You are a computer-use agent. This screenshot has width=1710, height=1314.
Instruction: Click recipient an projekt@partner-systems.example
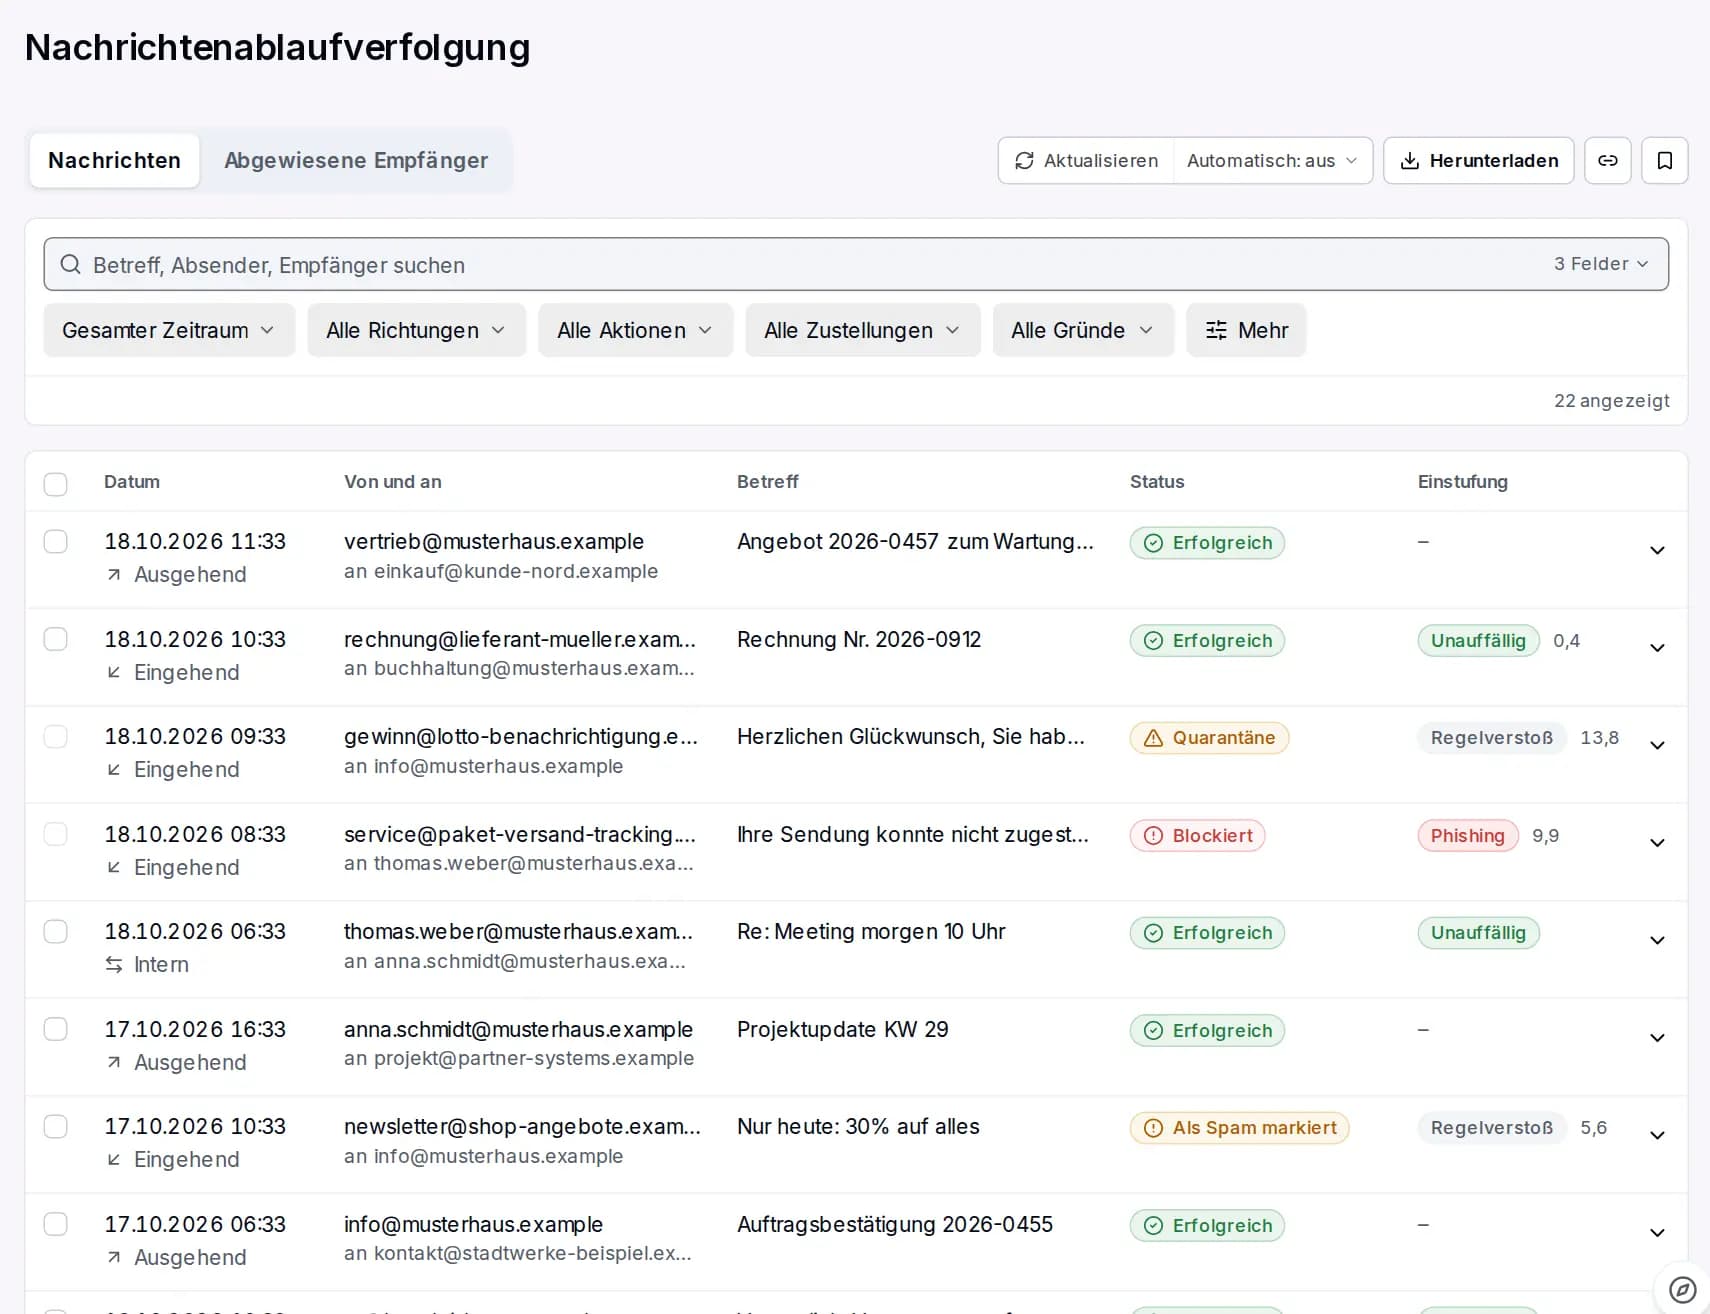[x=519, y=1058]
